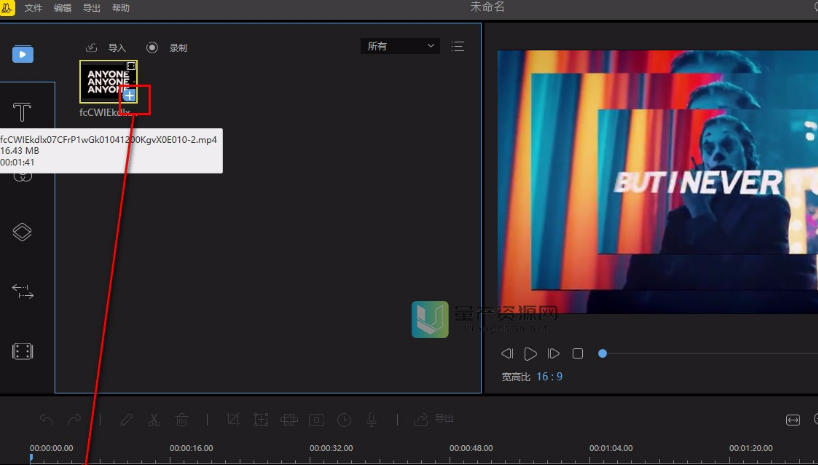Viewport: 818px width, 465px height.
Task: Start voiceover with the microphone icon
Action: pos(371,420)
